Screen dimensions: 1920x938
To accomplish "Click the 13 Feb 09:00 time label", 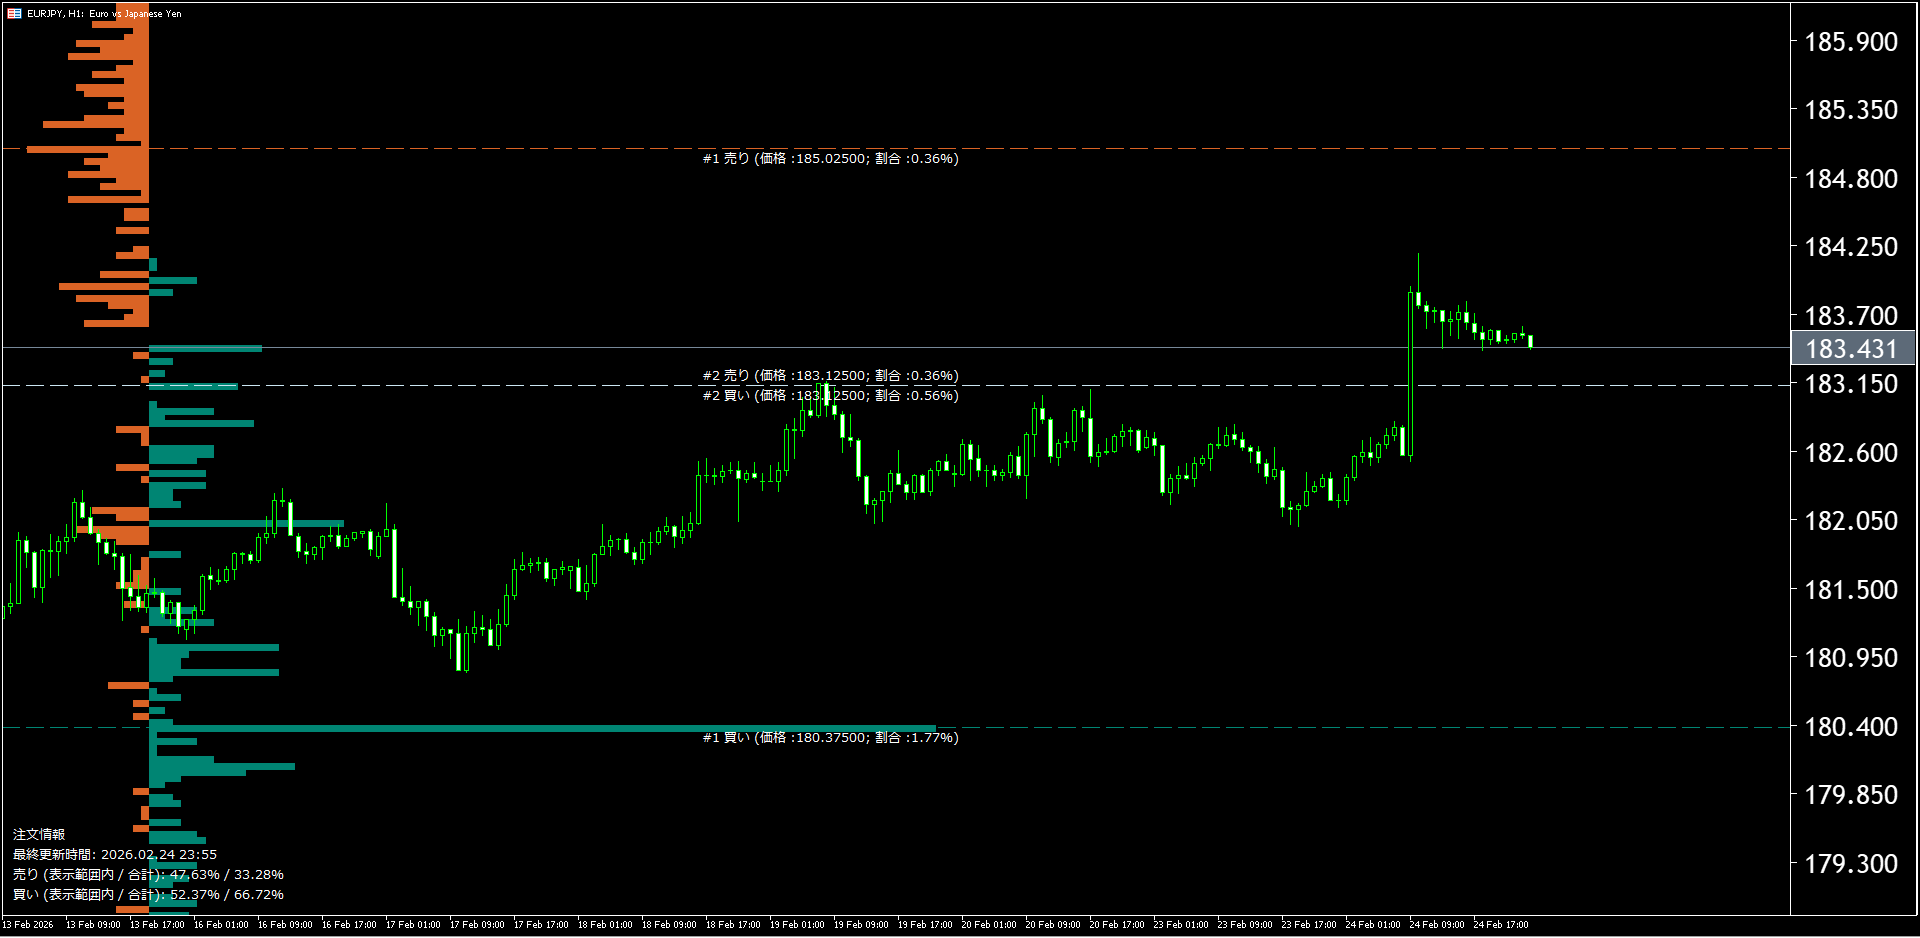I will tap(93, 925).
